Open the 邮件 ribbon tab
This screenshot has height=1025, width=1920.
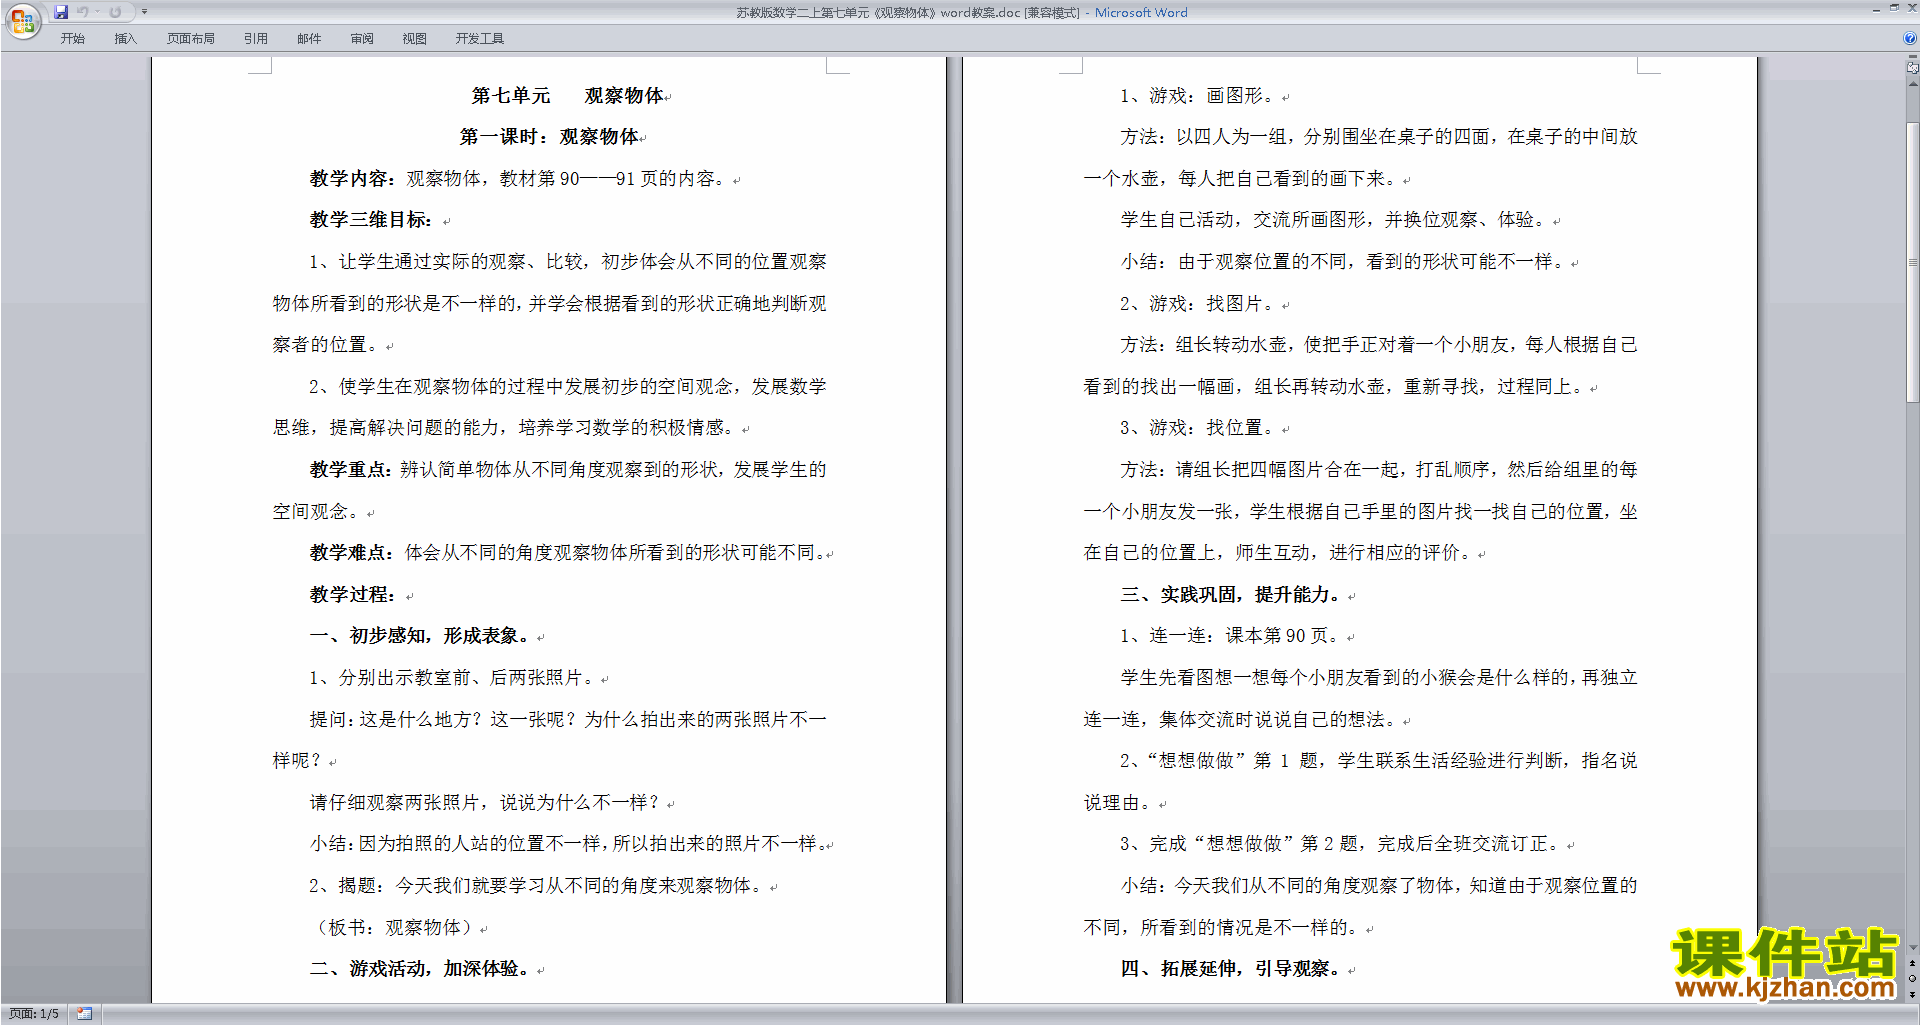(309, 39)
